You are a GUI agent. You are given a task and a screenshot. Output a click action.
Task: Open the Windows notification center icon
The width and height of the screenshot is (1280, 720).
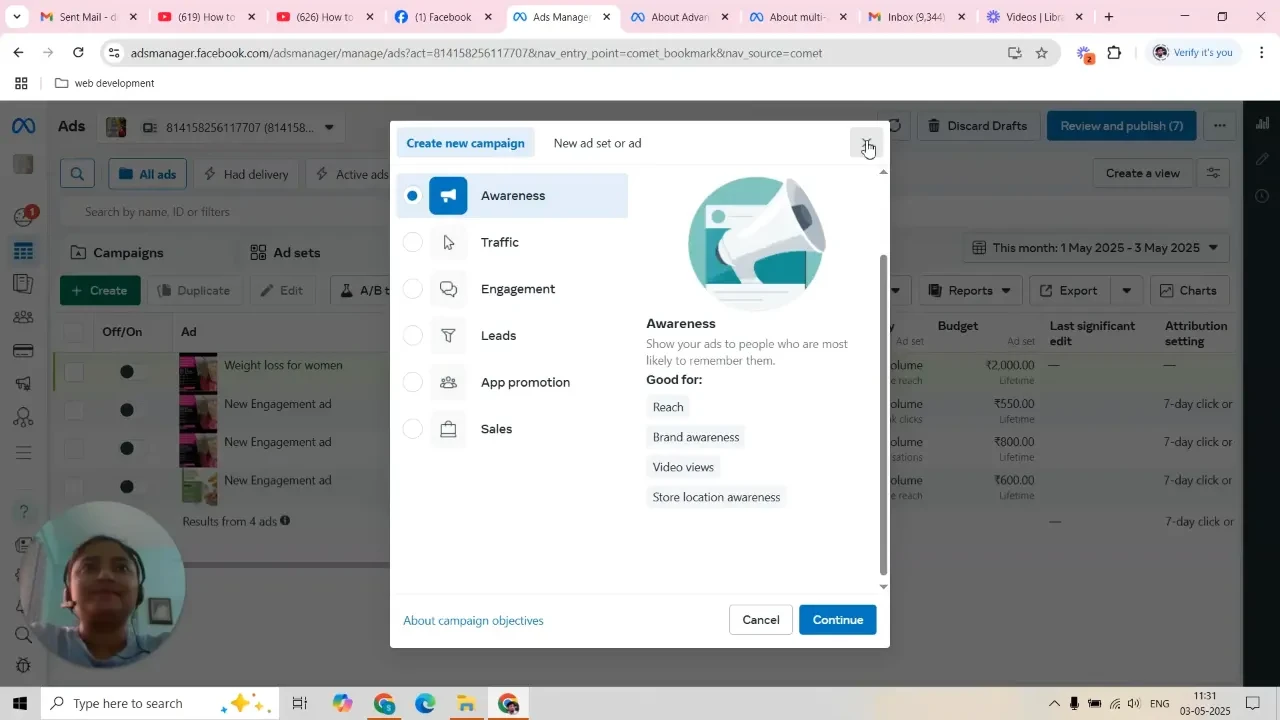1252,704
